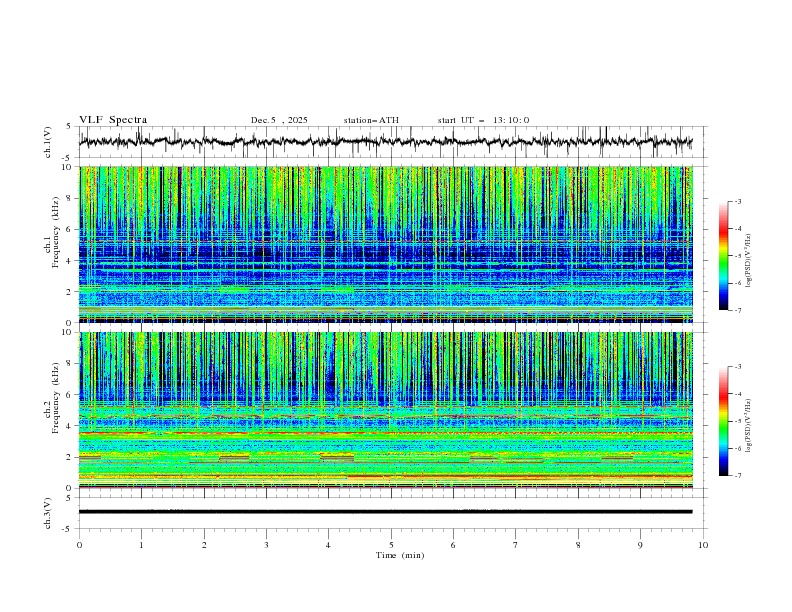Click the "-5" tick on the ch.1 colorbar

[x=738, y=256]
